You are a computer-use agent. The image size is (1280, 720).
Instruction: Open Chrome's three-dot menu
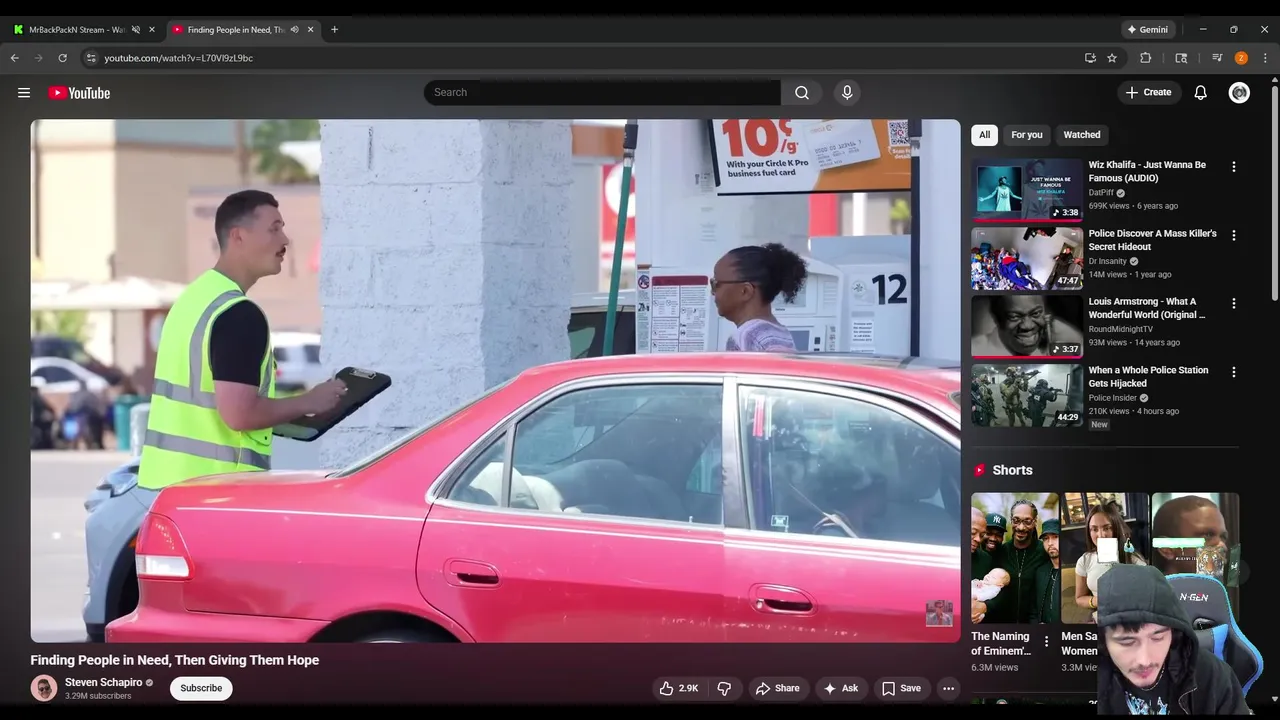[x=1265, y=58]
